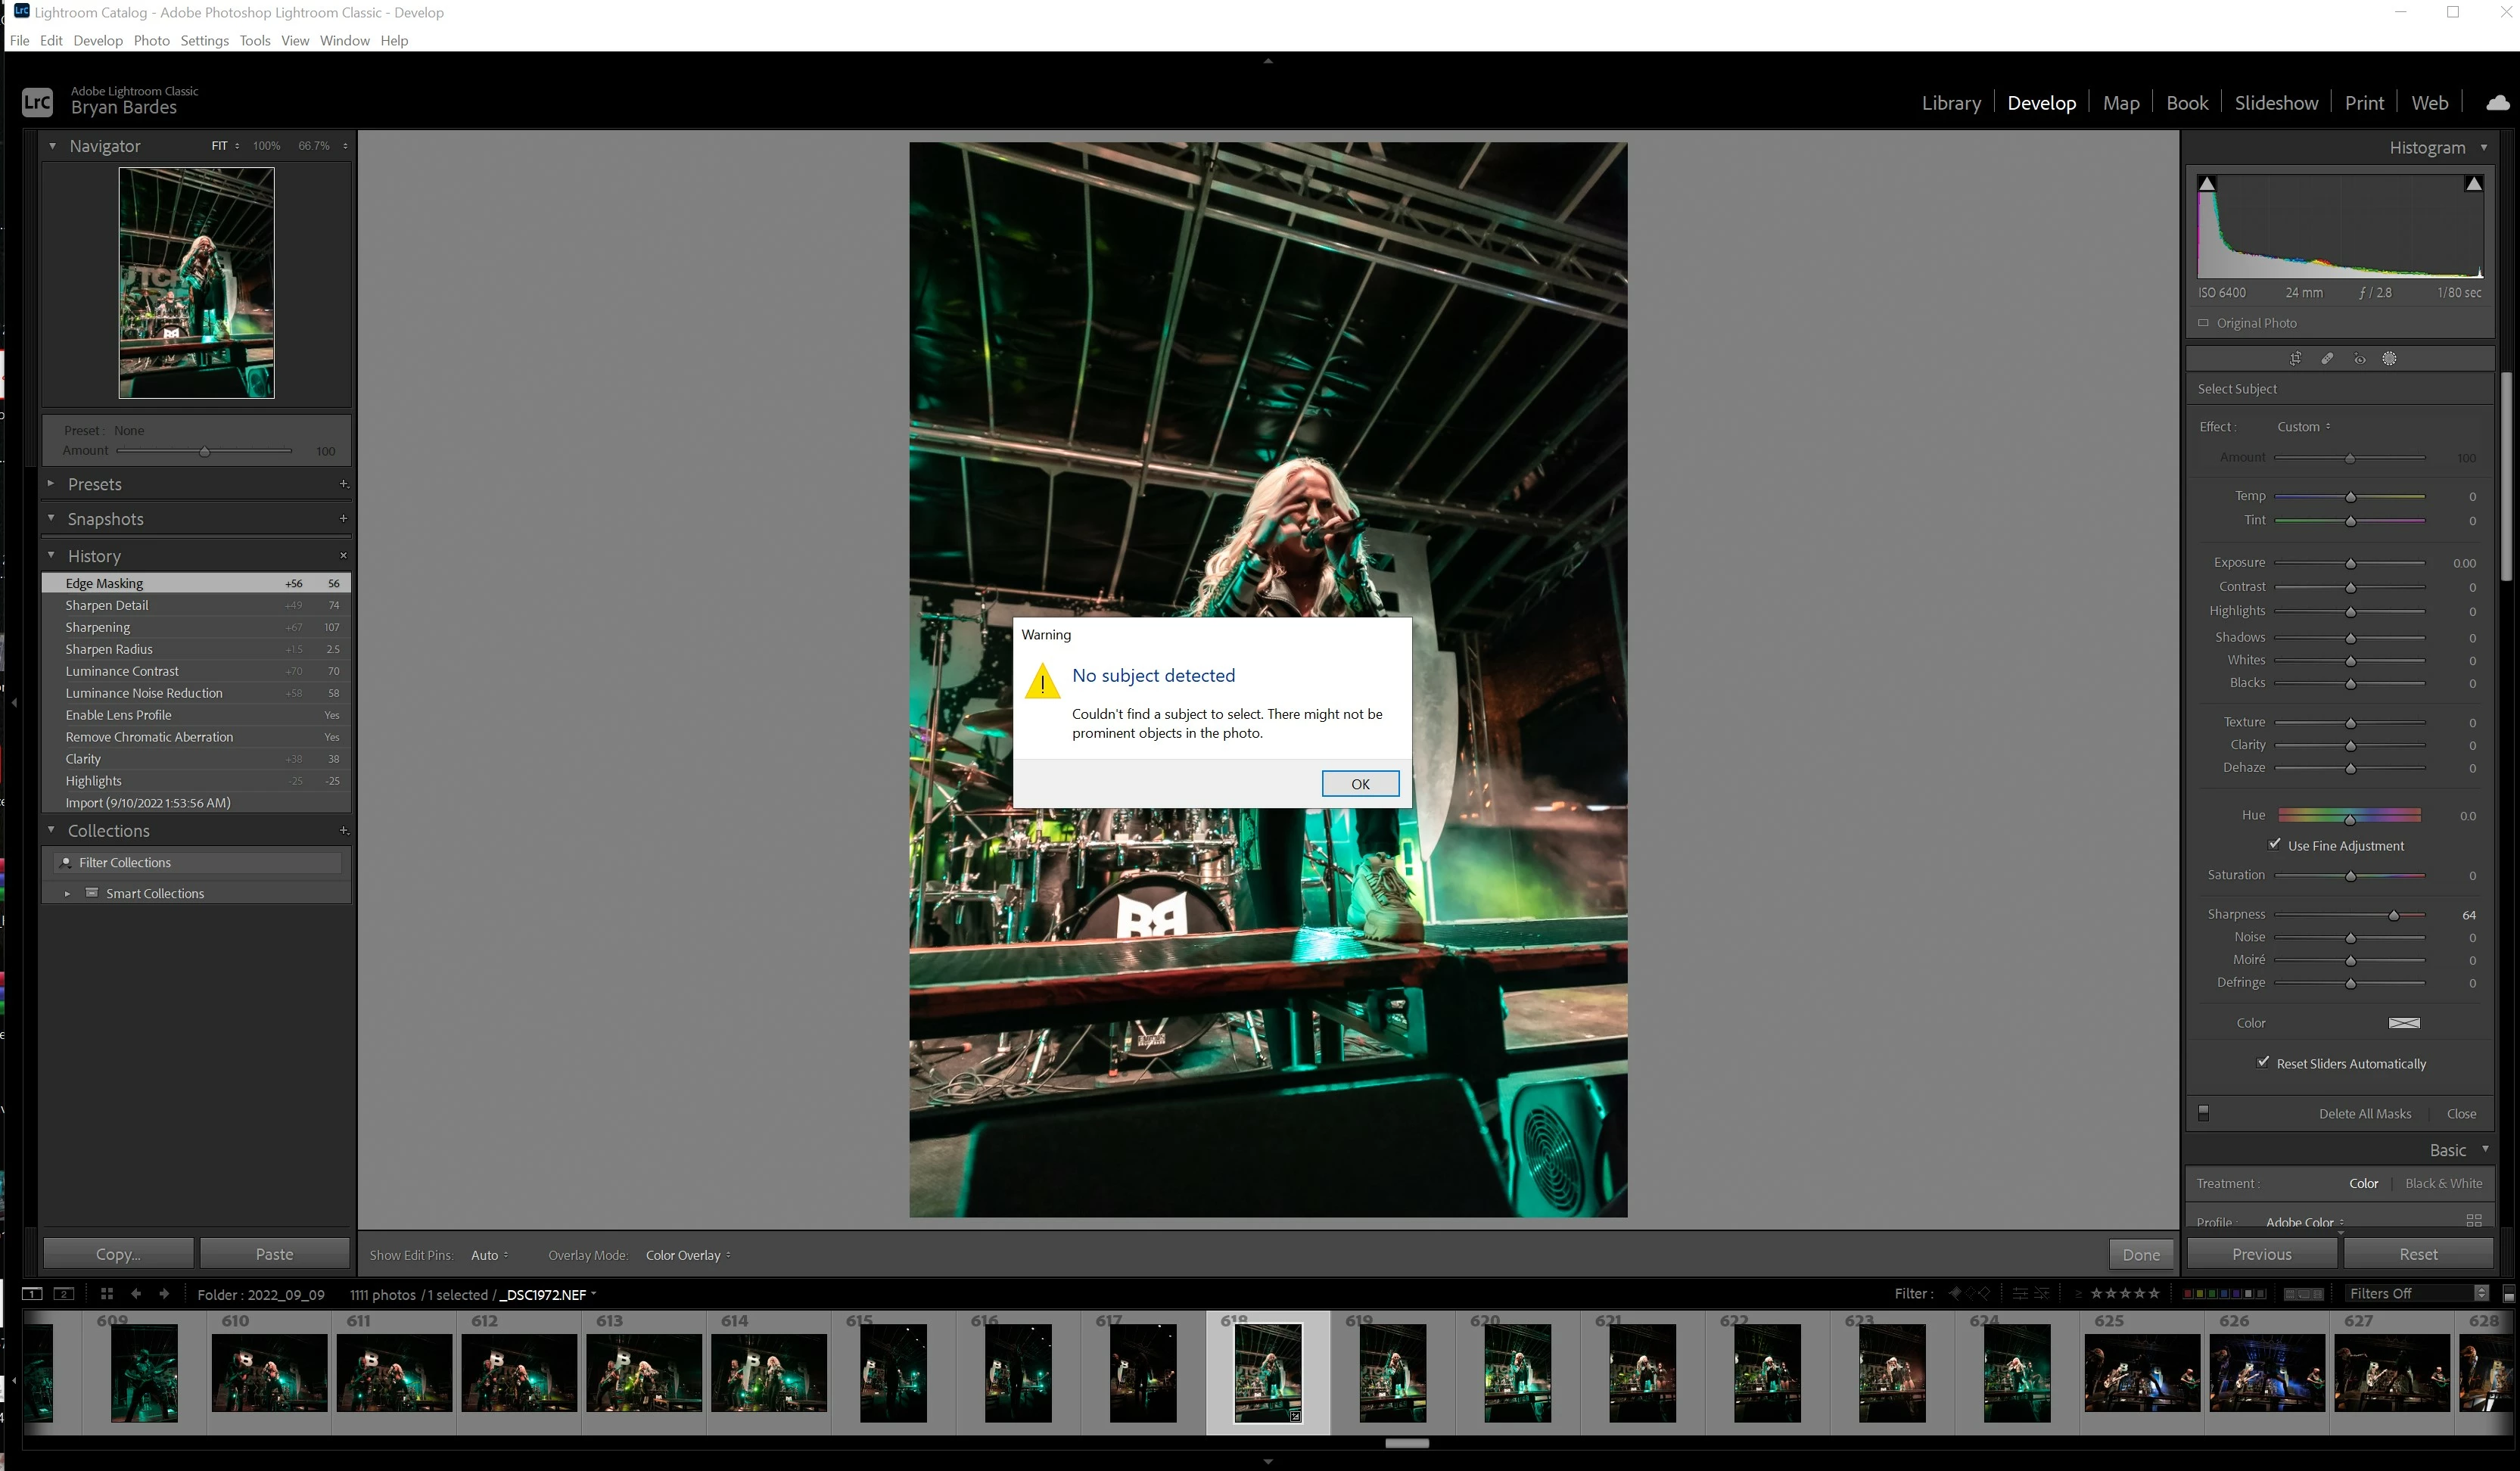Switch to the Library module

coord(1950,103)
